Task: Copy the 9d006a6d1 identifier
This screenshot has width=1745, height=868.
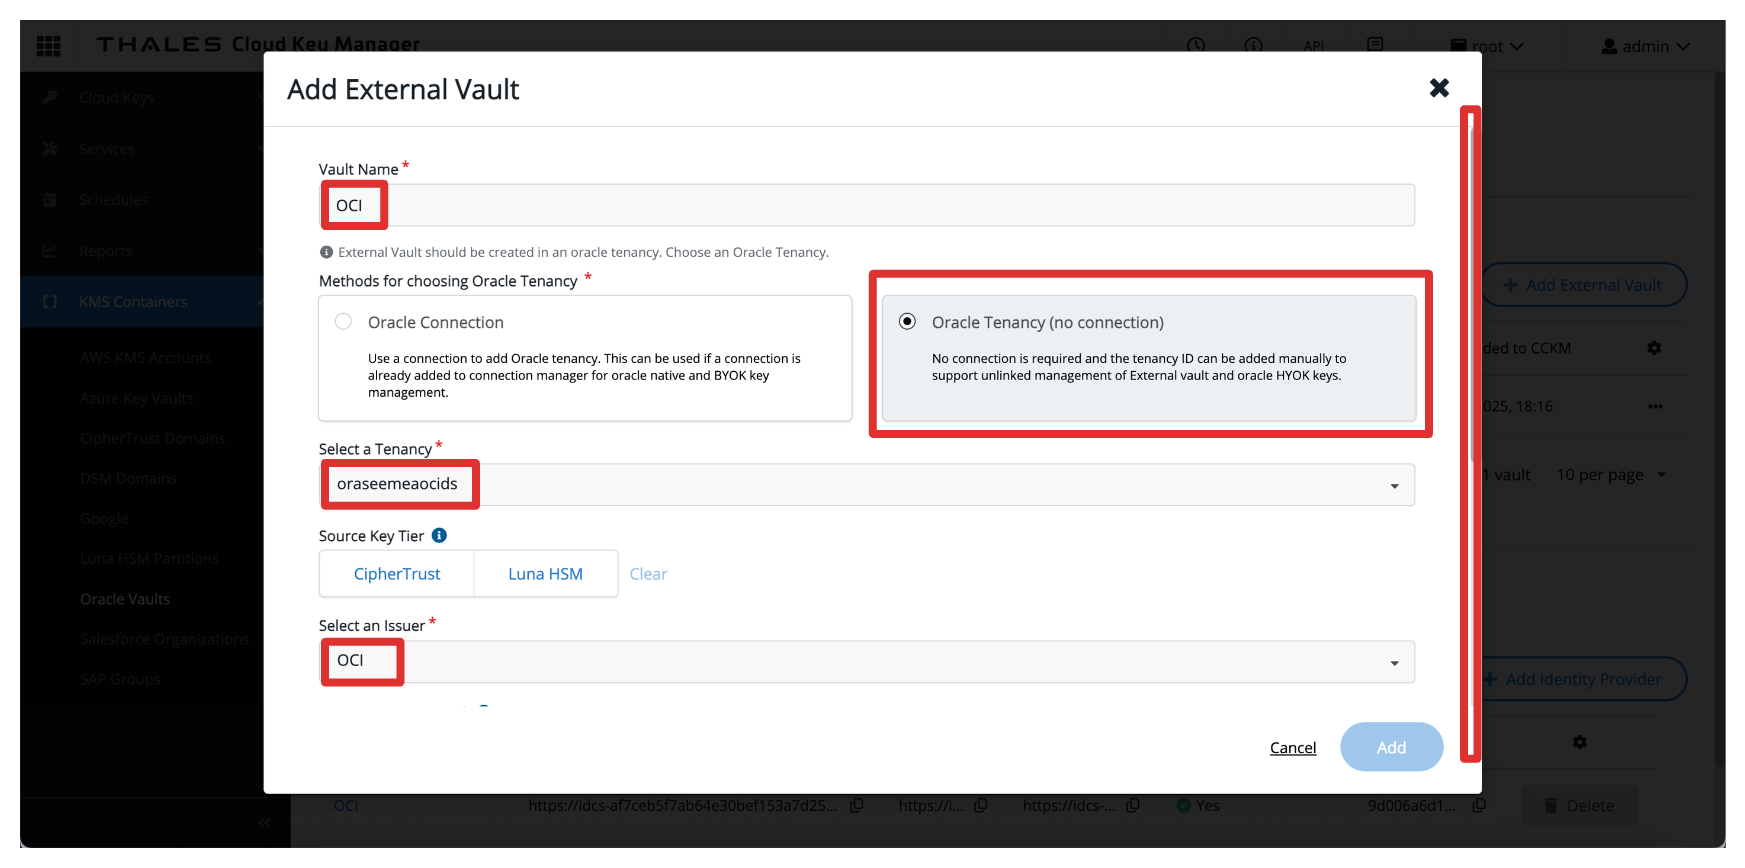Action: (1479, 805)
